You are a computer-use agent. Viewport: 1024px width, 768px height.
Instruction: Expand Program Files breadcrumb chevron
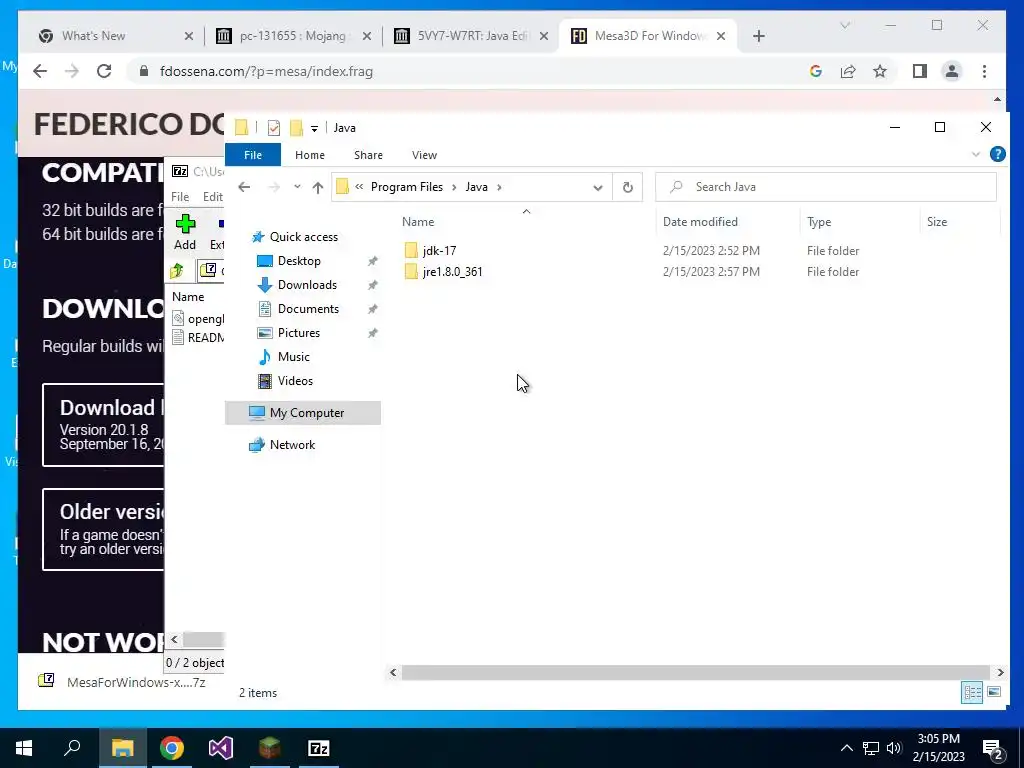click(454, 187)
